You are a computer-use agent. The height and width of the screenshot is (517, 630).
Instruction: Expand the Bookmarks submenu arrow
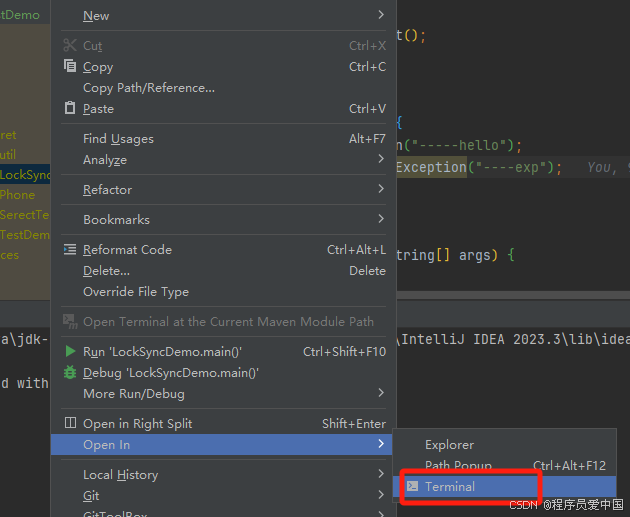(381, 219)
